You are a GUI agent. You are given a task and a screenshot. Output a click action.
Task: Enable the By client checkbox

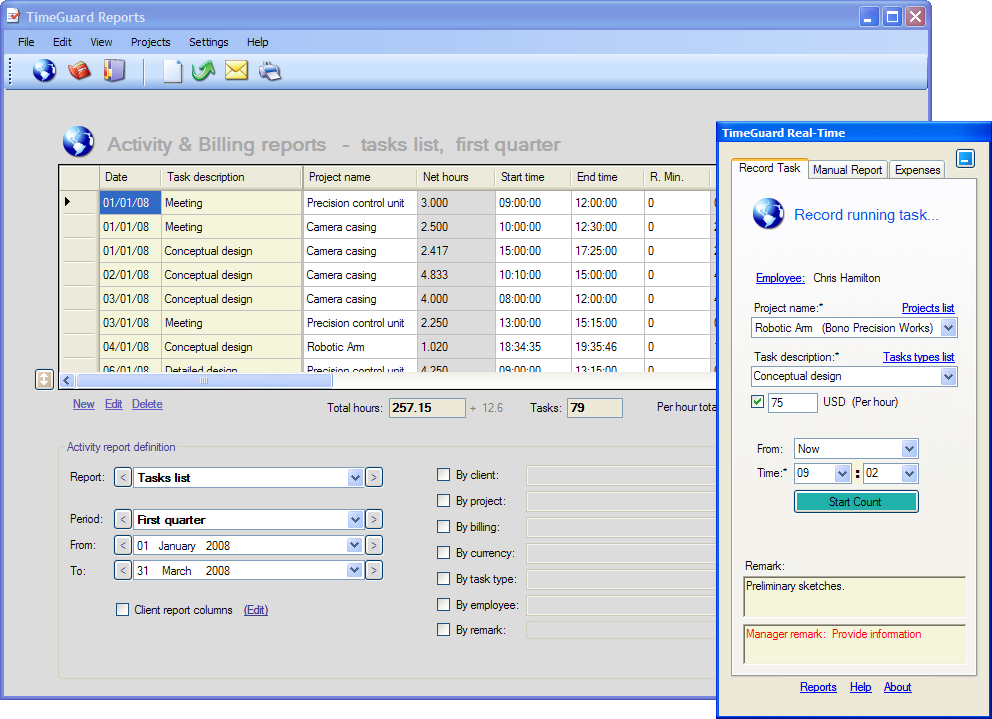(x=443, y=475)
